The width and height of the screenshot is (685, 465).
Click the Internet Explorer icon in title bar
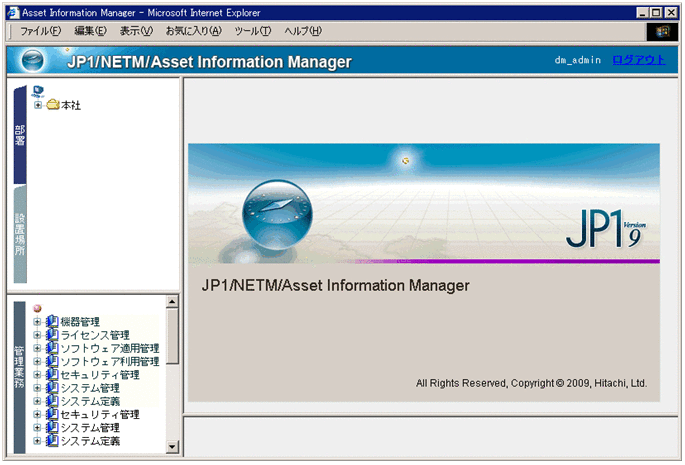coord(14,13)
